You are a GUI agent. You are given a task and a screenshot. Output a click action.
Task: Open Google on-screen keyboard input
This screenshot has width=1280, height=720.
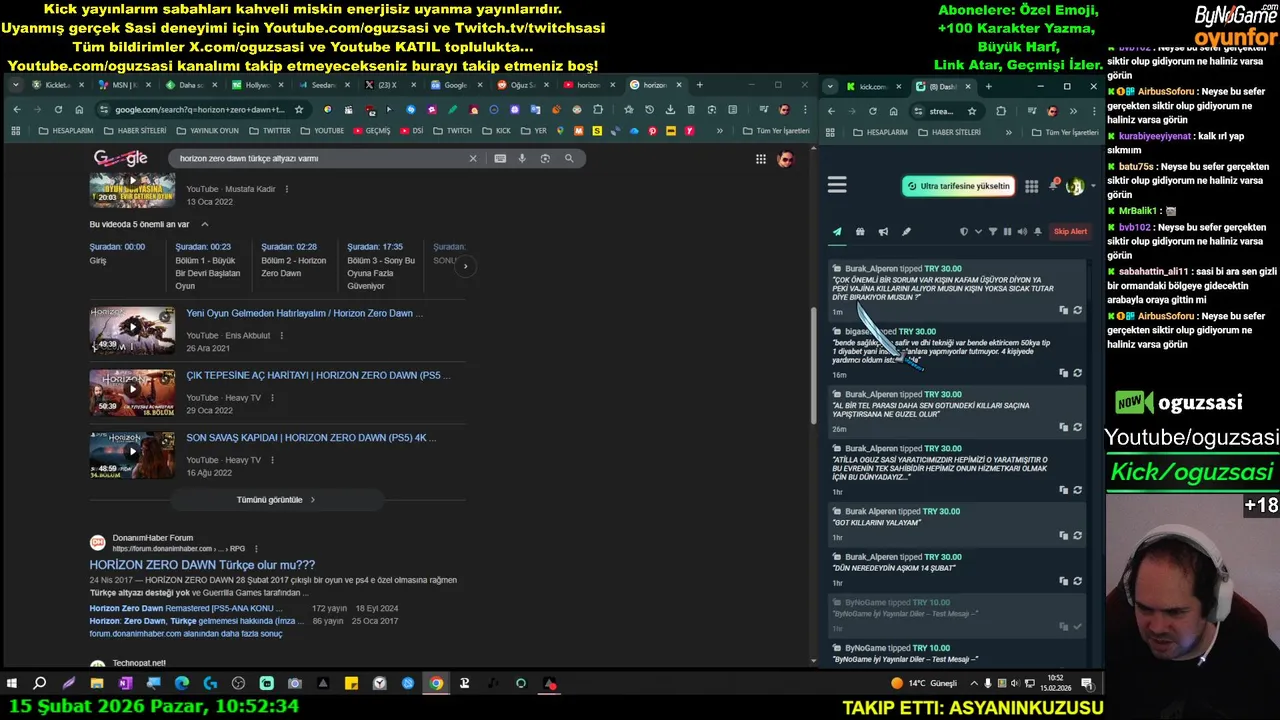(500, 158)
